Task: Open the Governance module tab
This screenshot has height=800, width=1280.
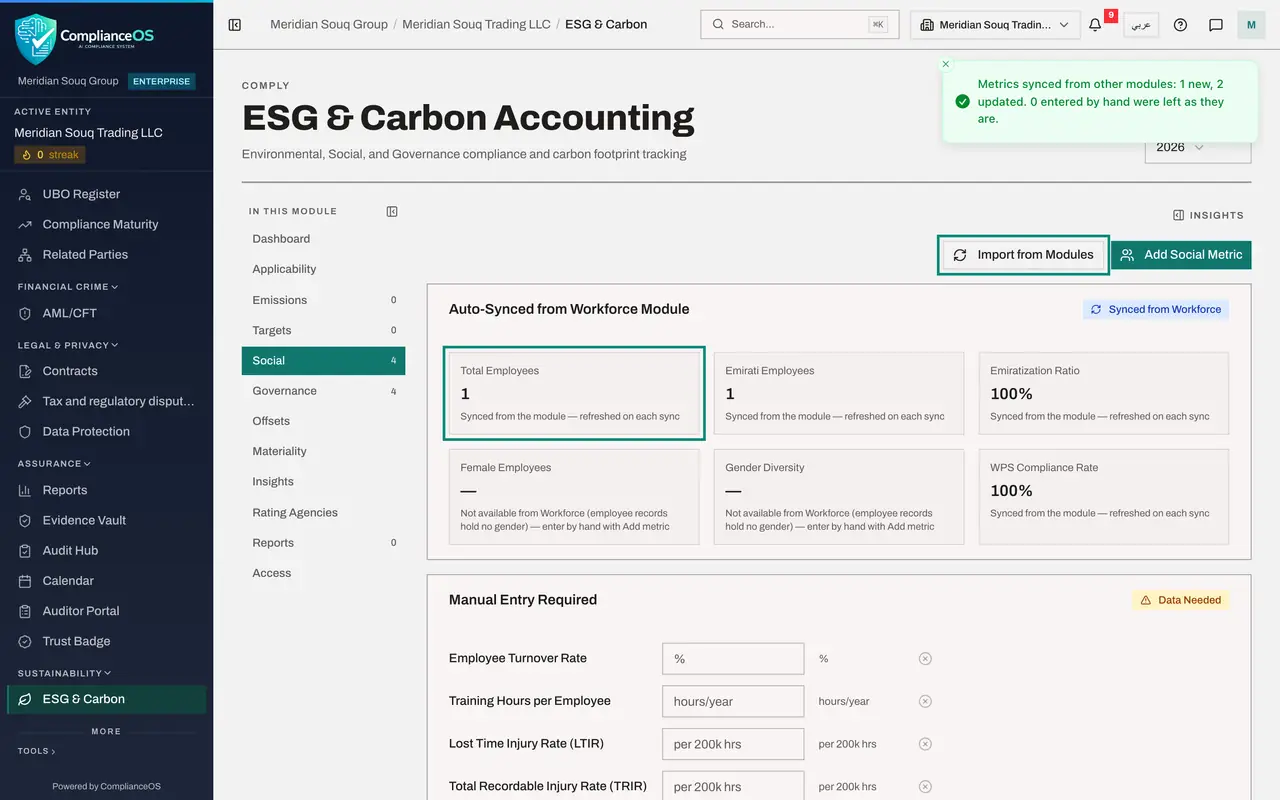Action: 323,391
